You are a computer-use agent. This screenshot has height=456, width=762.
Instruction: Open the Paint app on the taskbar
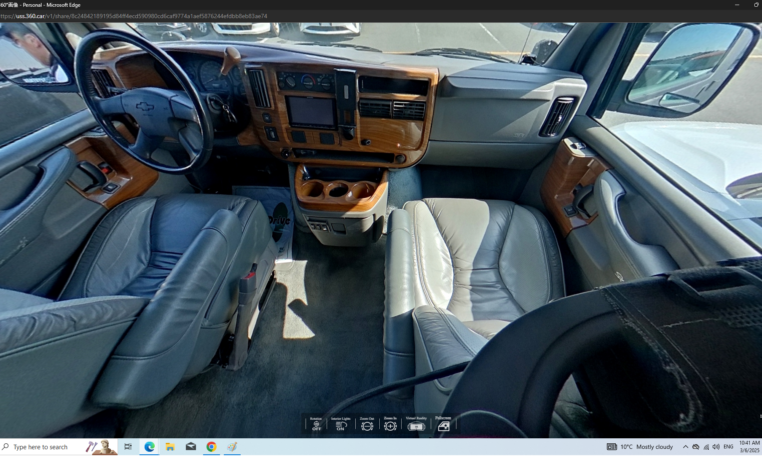pos(232,447)
